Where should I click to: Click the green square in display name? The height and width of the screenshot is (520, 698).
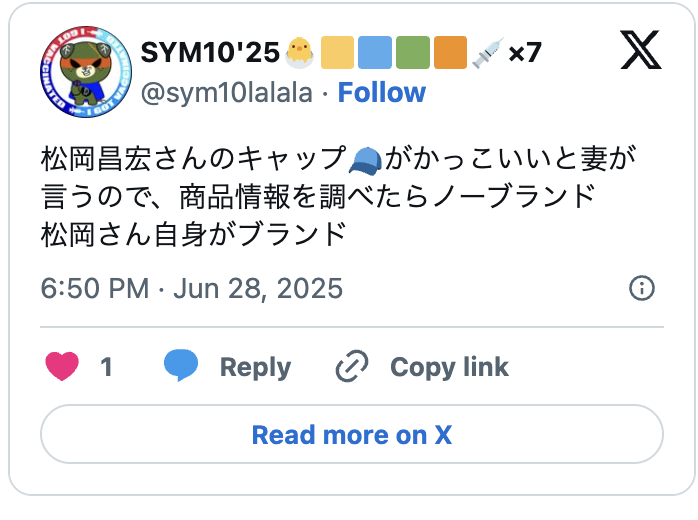point(412,52)
